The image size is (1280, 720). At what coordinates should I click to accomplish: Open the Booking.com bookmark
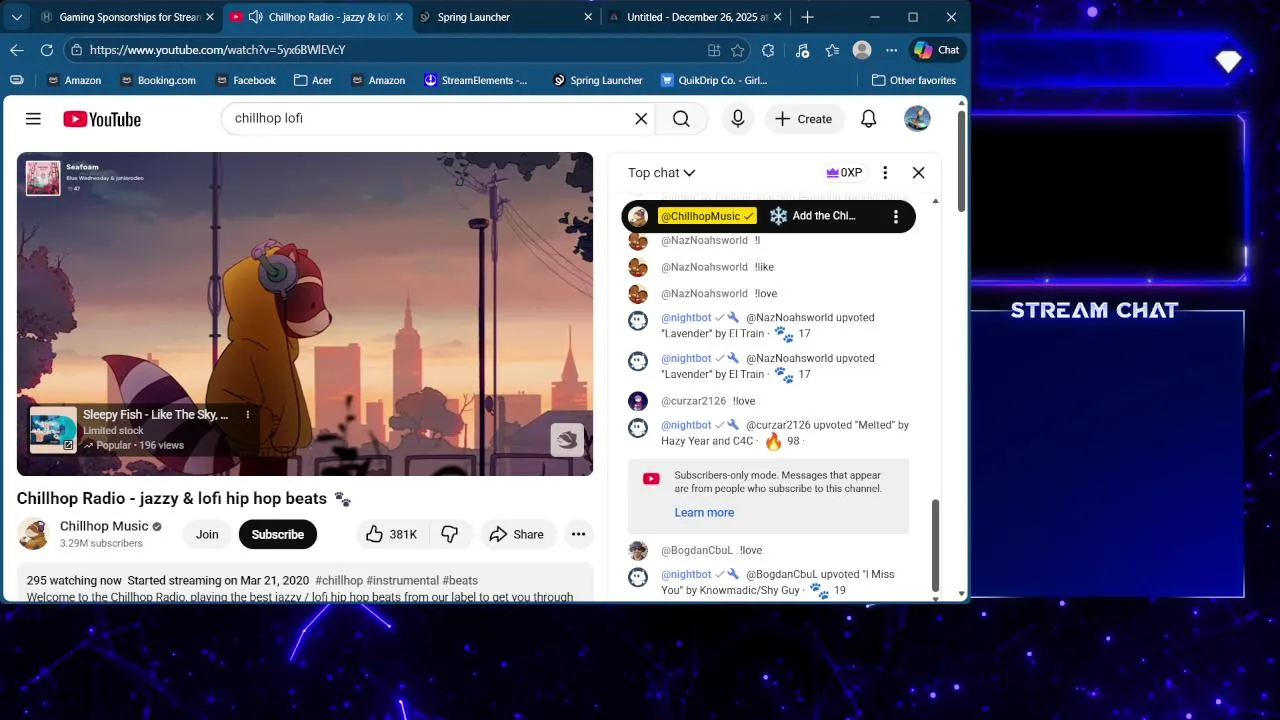click(x=158, y=80)
